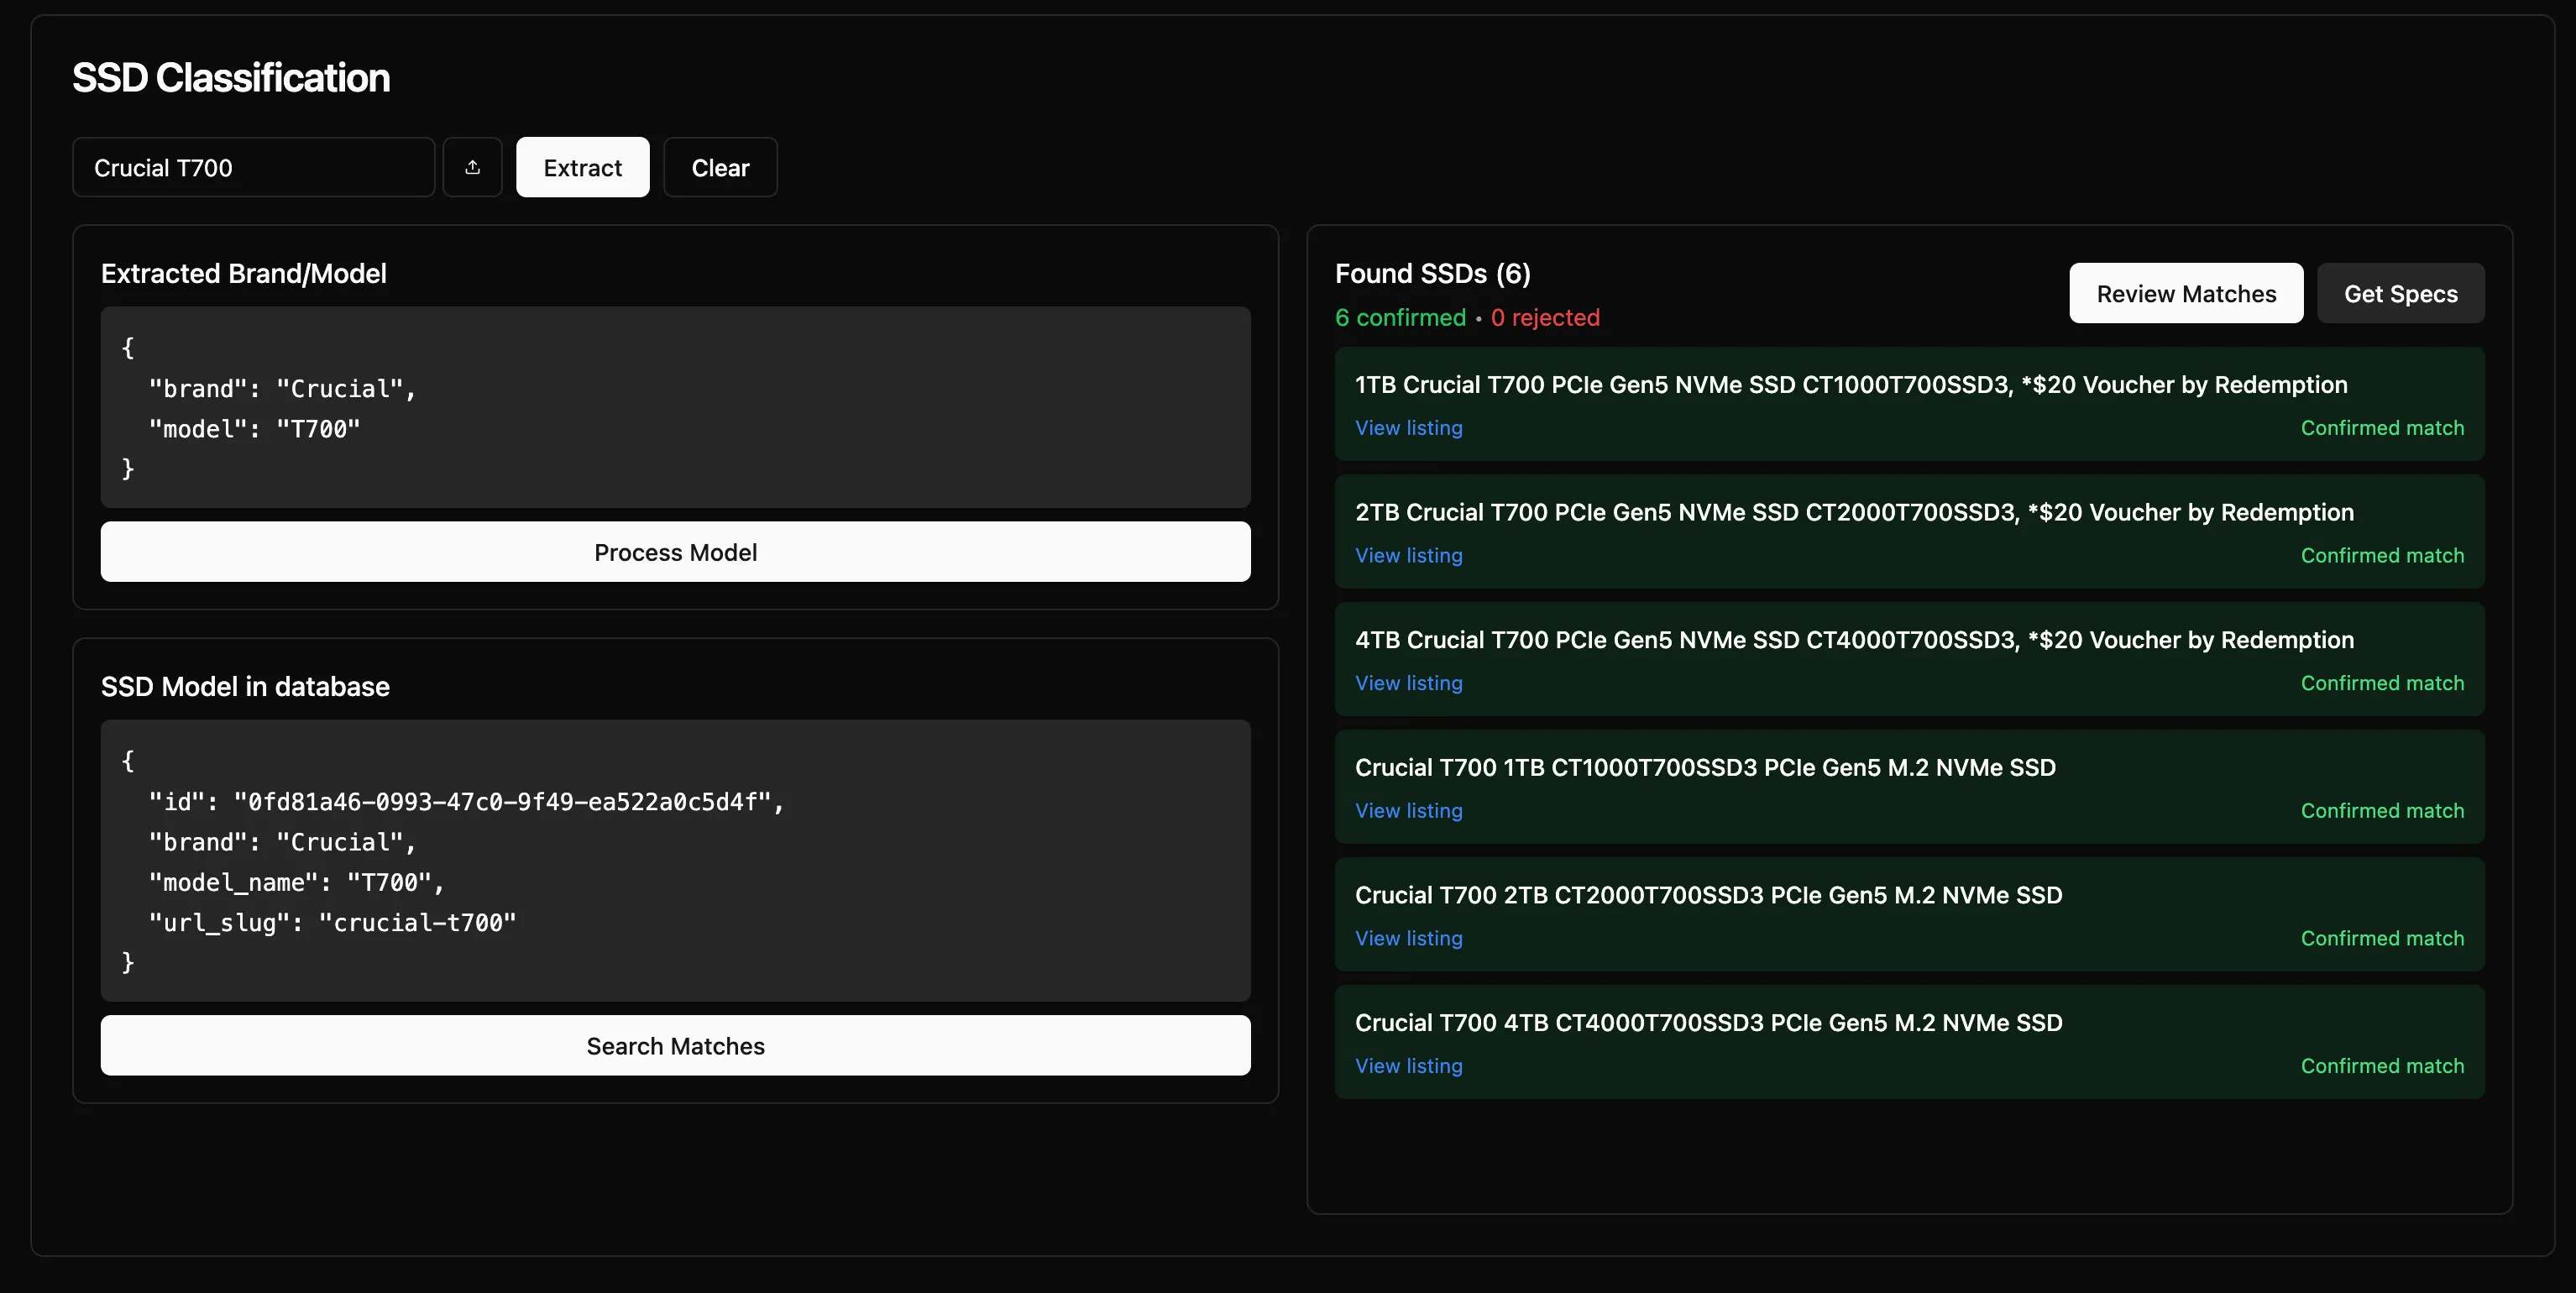Viewport: 2576px width, 1293px height.
Task: Open View listing for Crucial T700 4TB M.2 NVMe SSD
Action: (x=1408, y=1066)
